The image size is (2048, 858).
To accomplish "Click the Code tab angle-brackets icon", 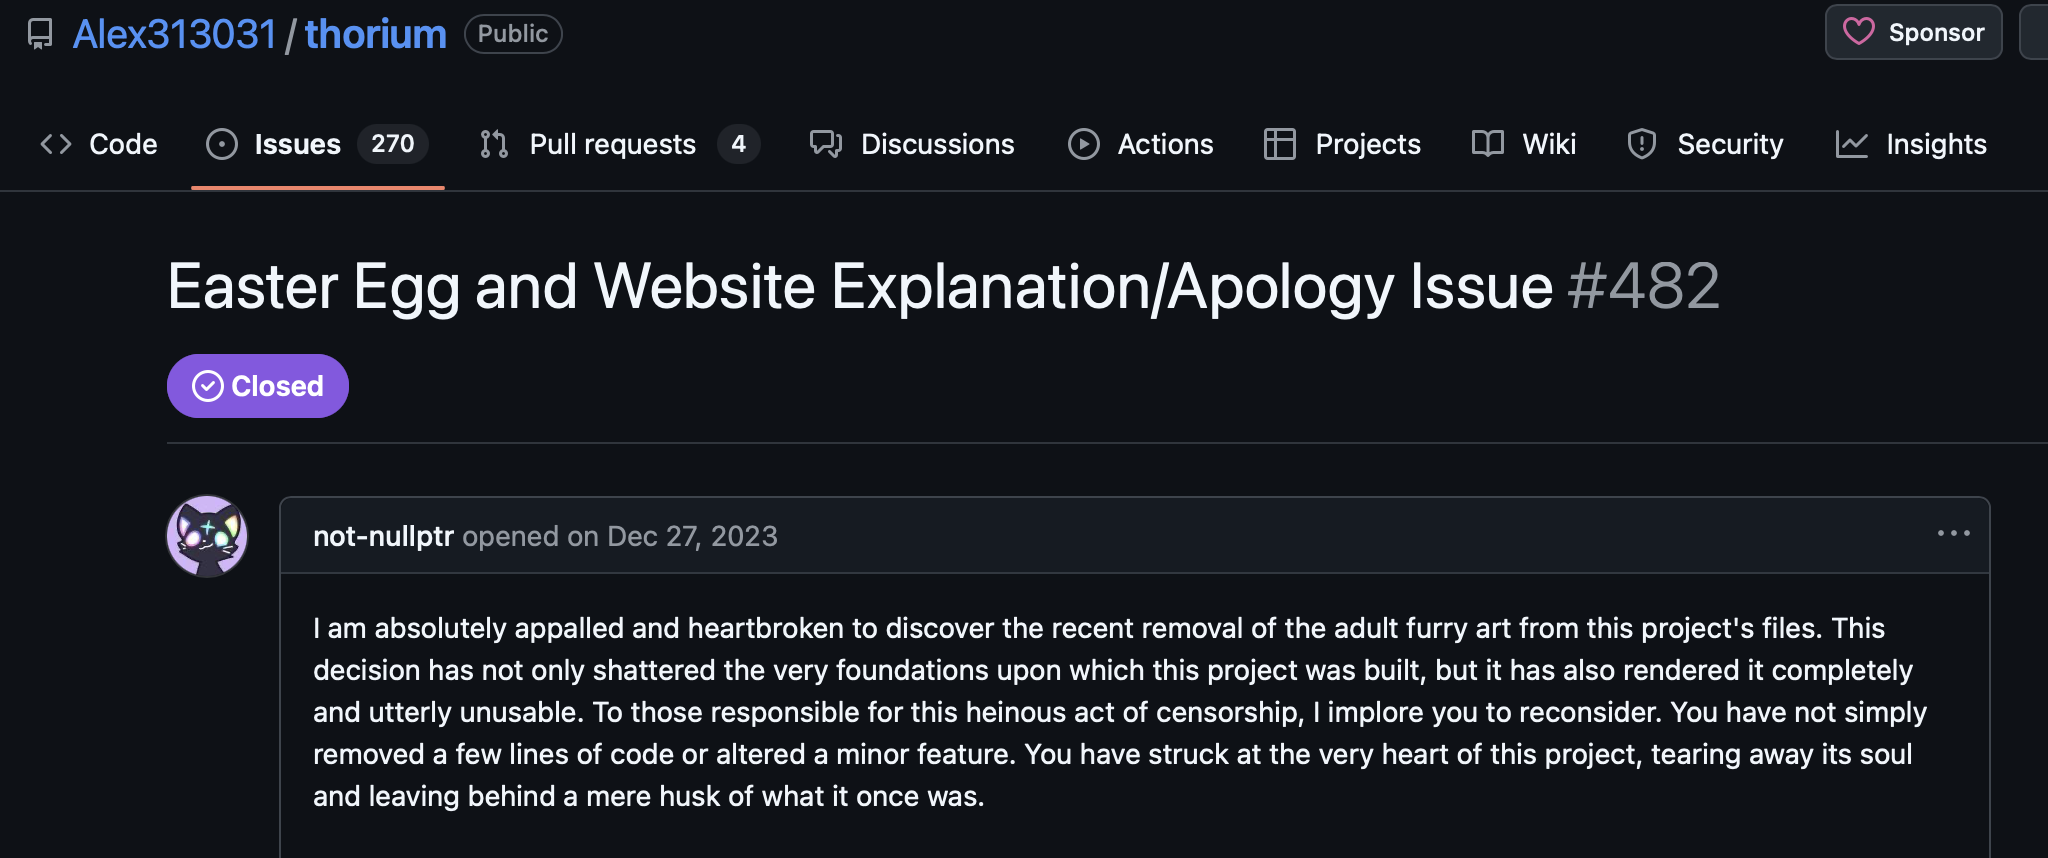I will (56, 144).
